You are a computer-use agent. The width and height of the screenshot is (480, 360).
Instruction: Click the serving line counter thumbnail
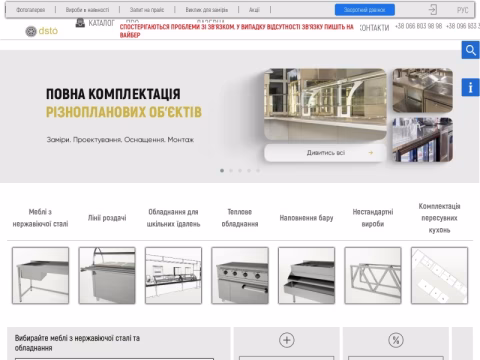click(x=107, y=275)
